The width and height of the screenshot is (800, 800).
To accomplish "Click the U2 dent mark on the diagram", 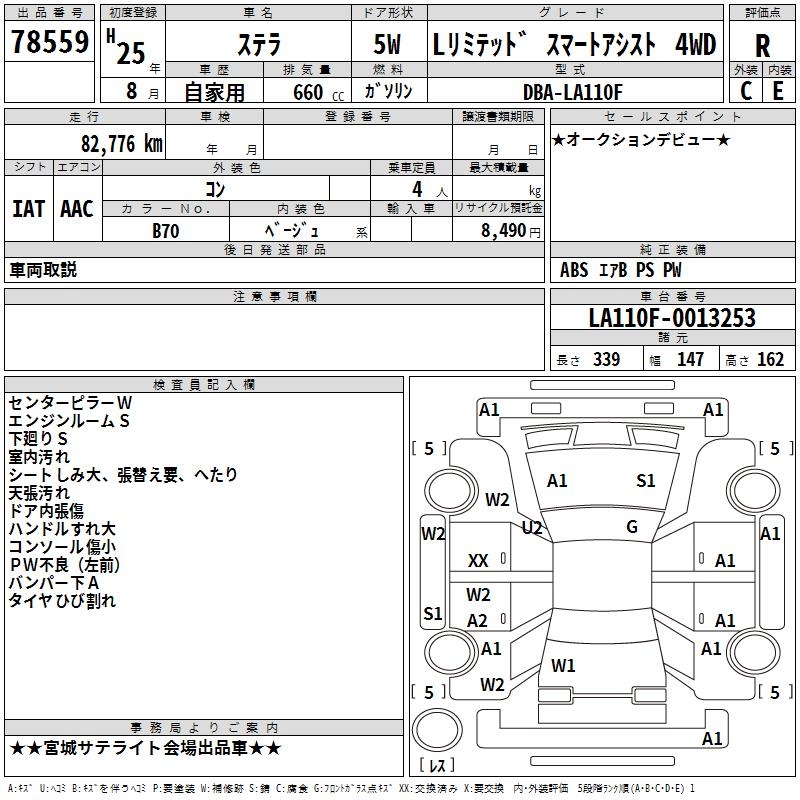I will pyautogui.click(x=532, y=528).
